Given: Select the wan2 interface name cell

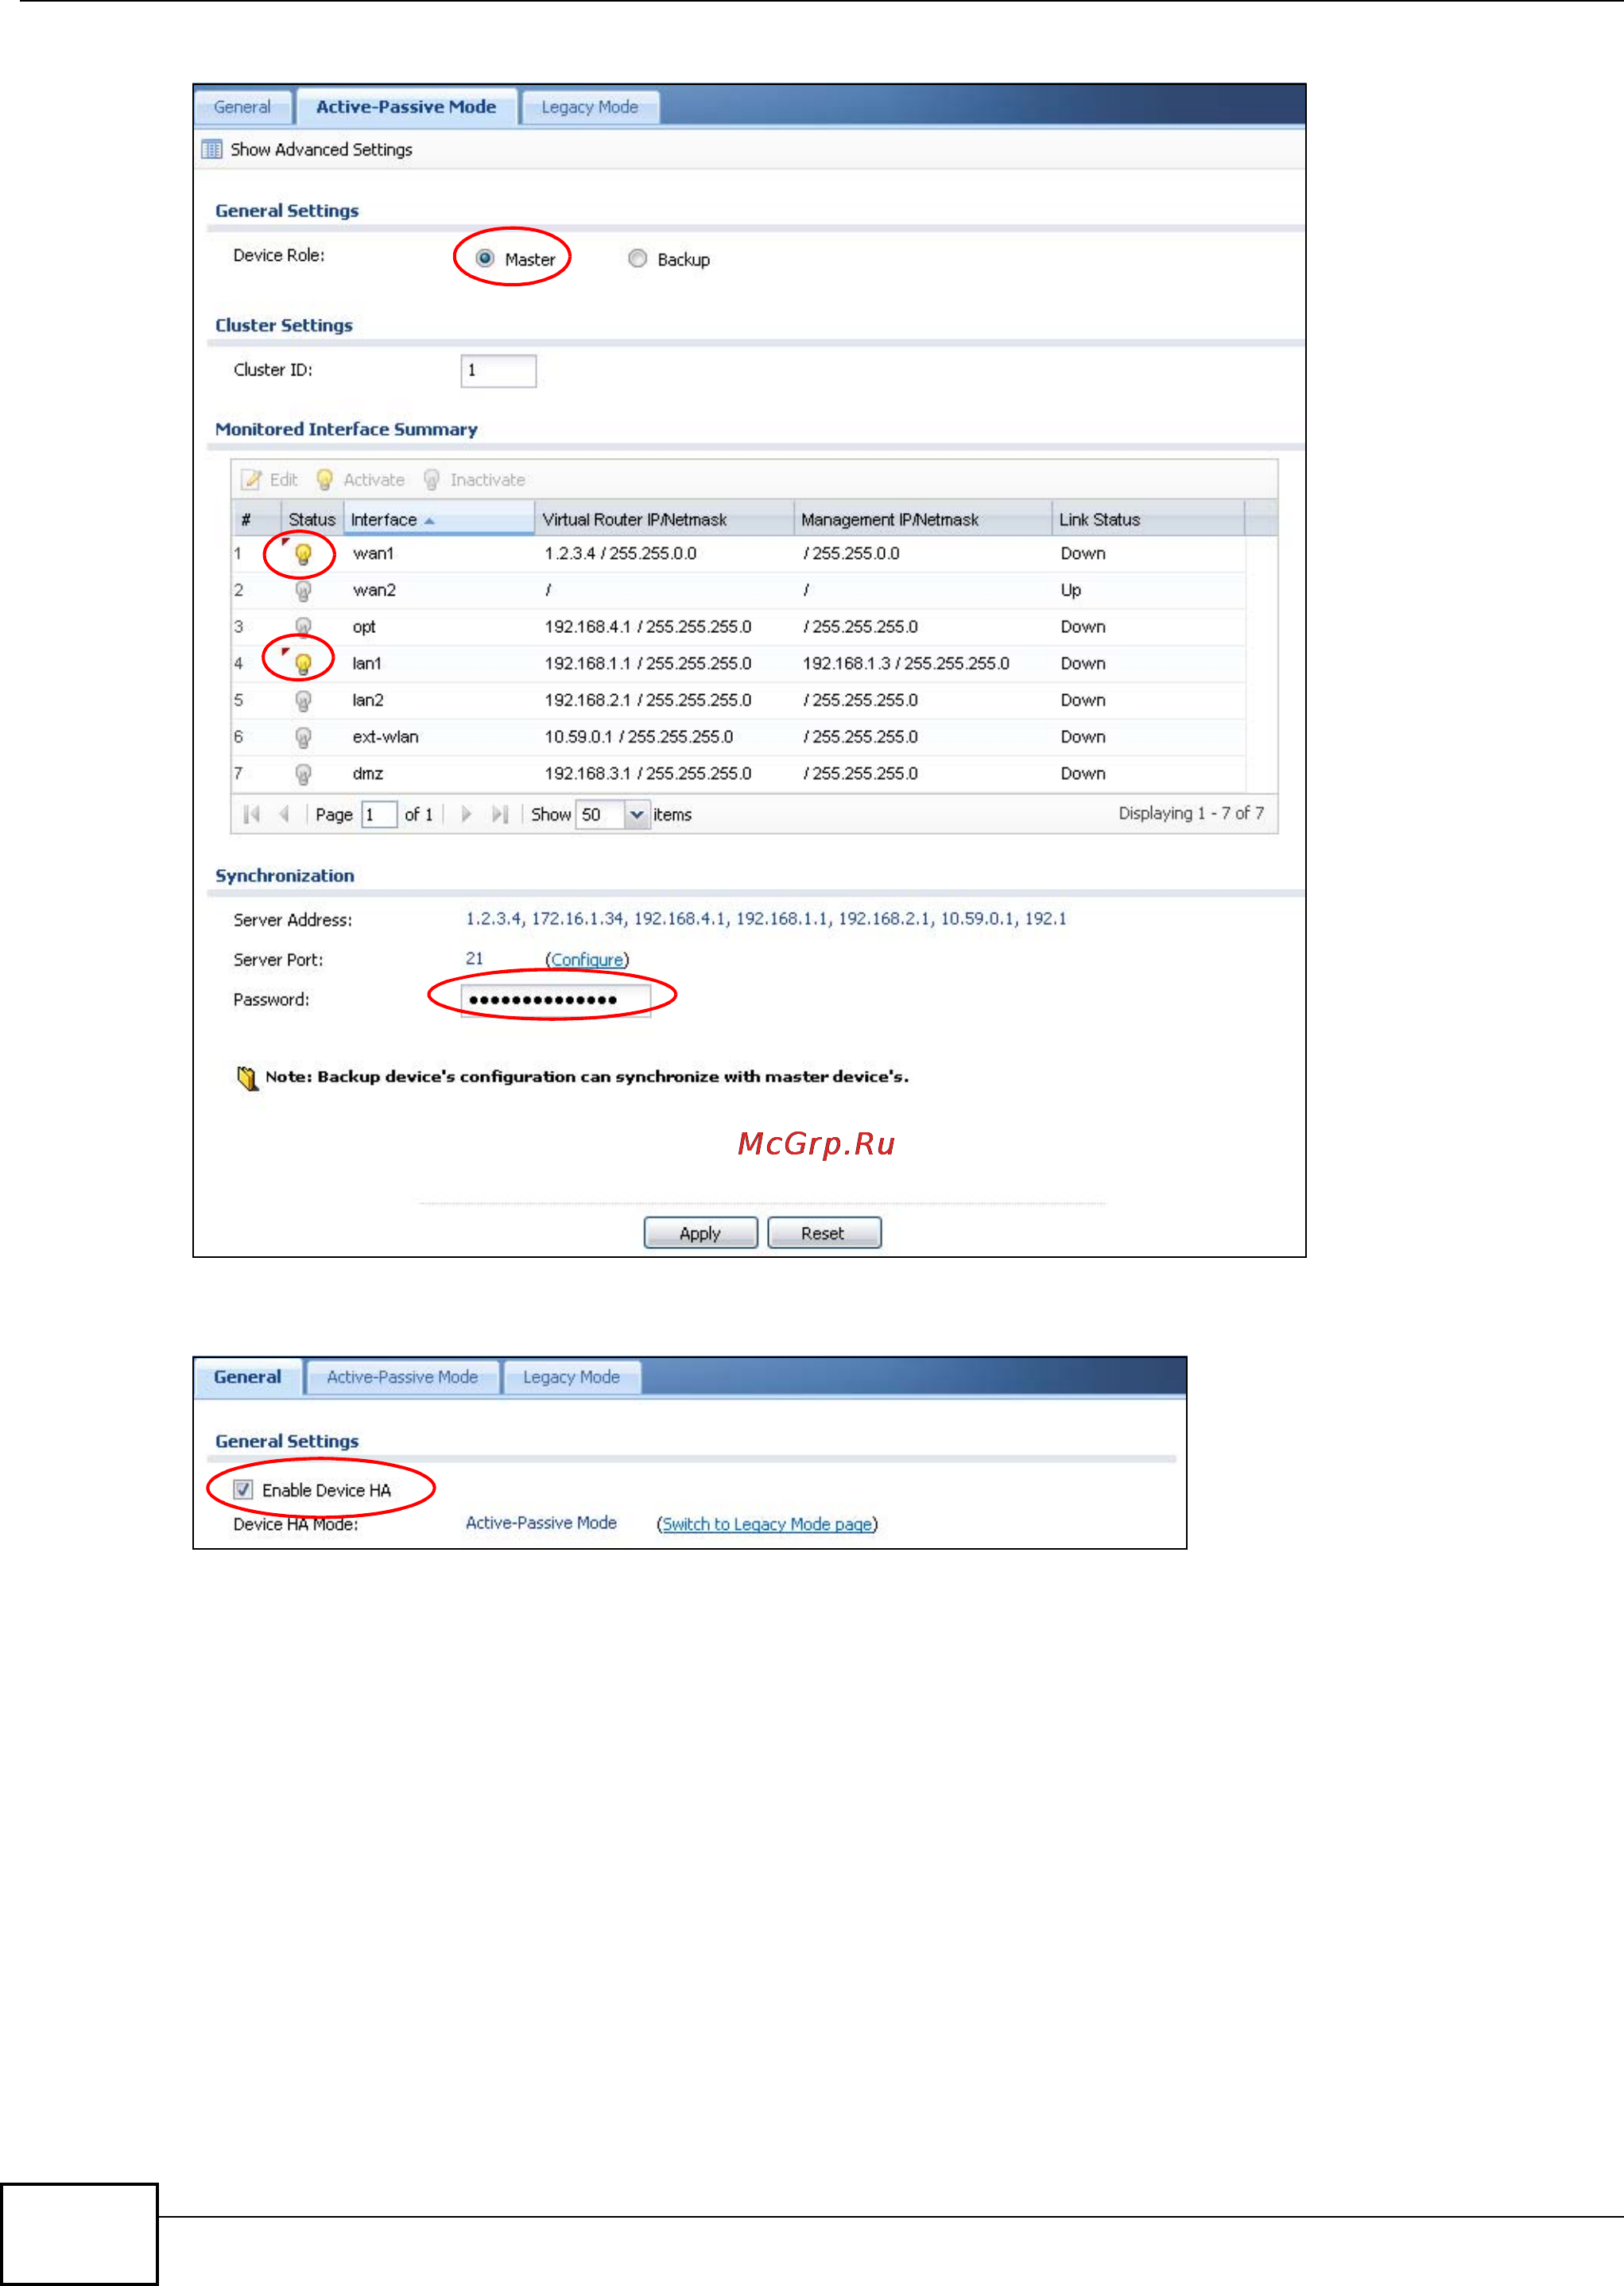Looking at the screenshot, I should pos(374,591).
